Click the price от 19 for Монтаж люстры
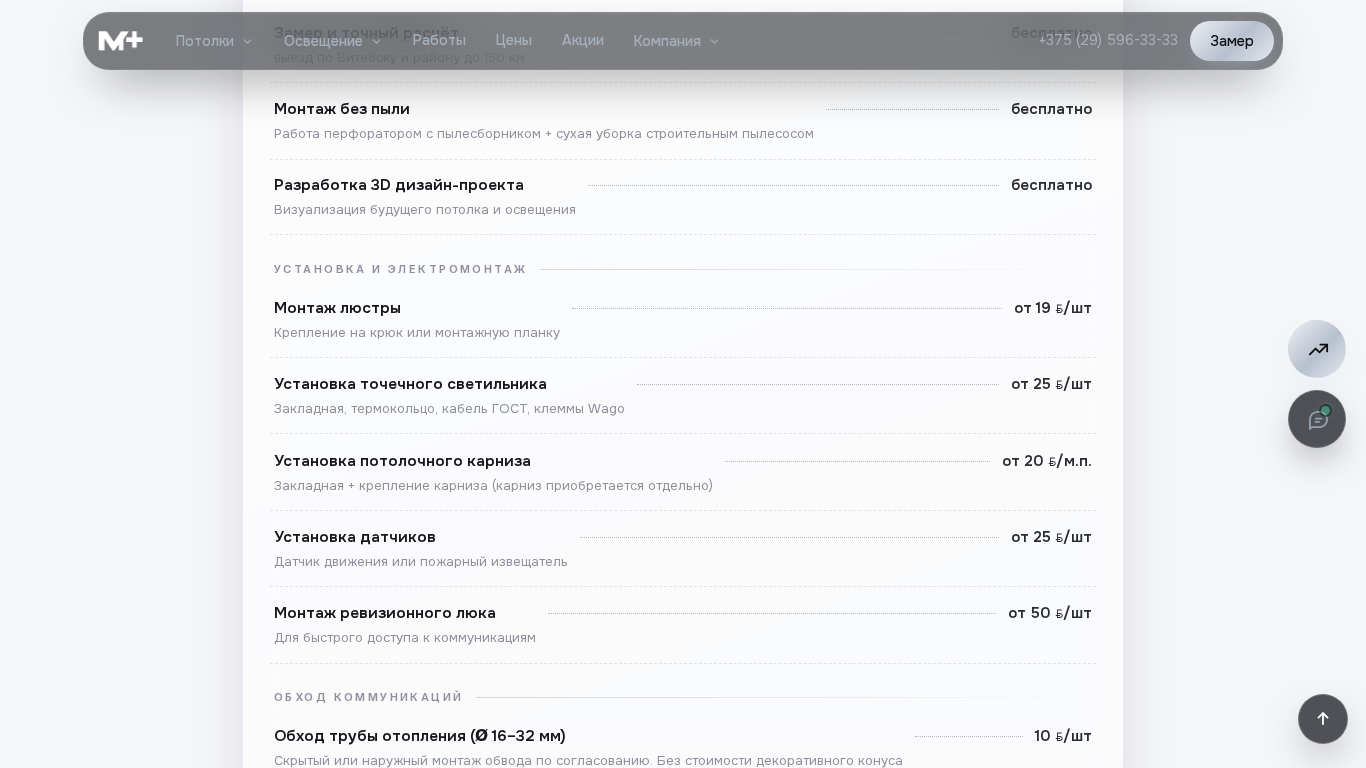Screen dimensions: 1366x768 pyautogui.click(x=1053, y=308)
